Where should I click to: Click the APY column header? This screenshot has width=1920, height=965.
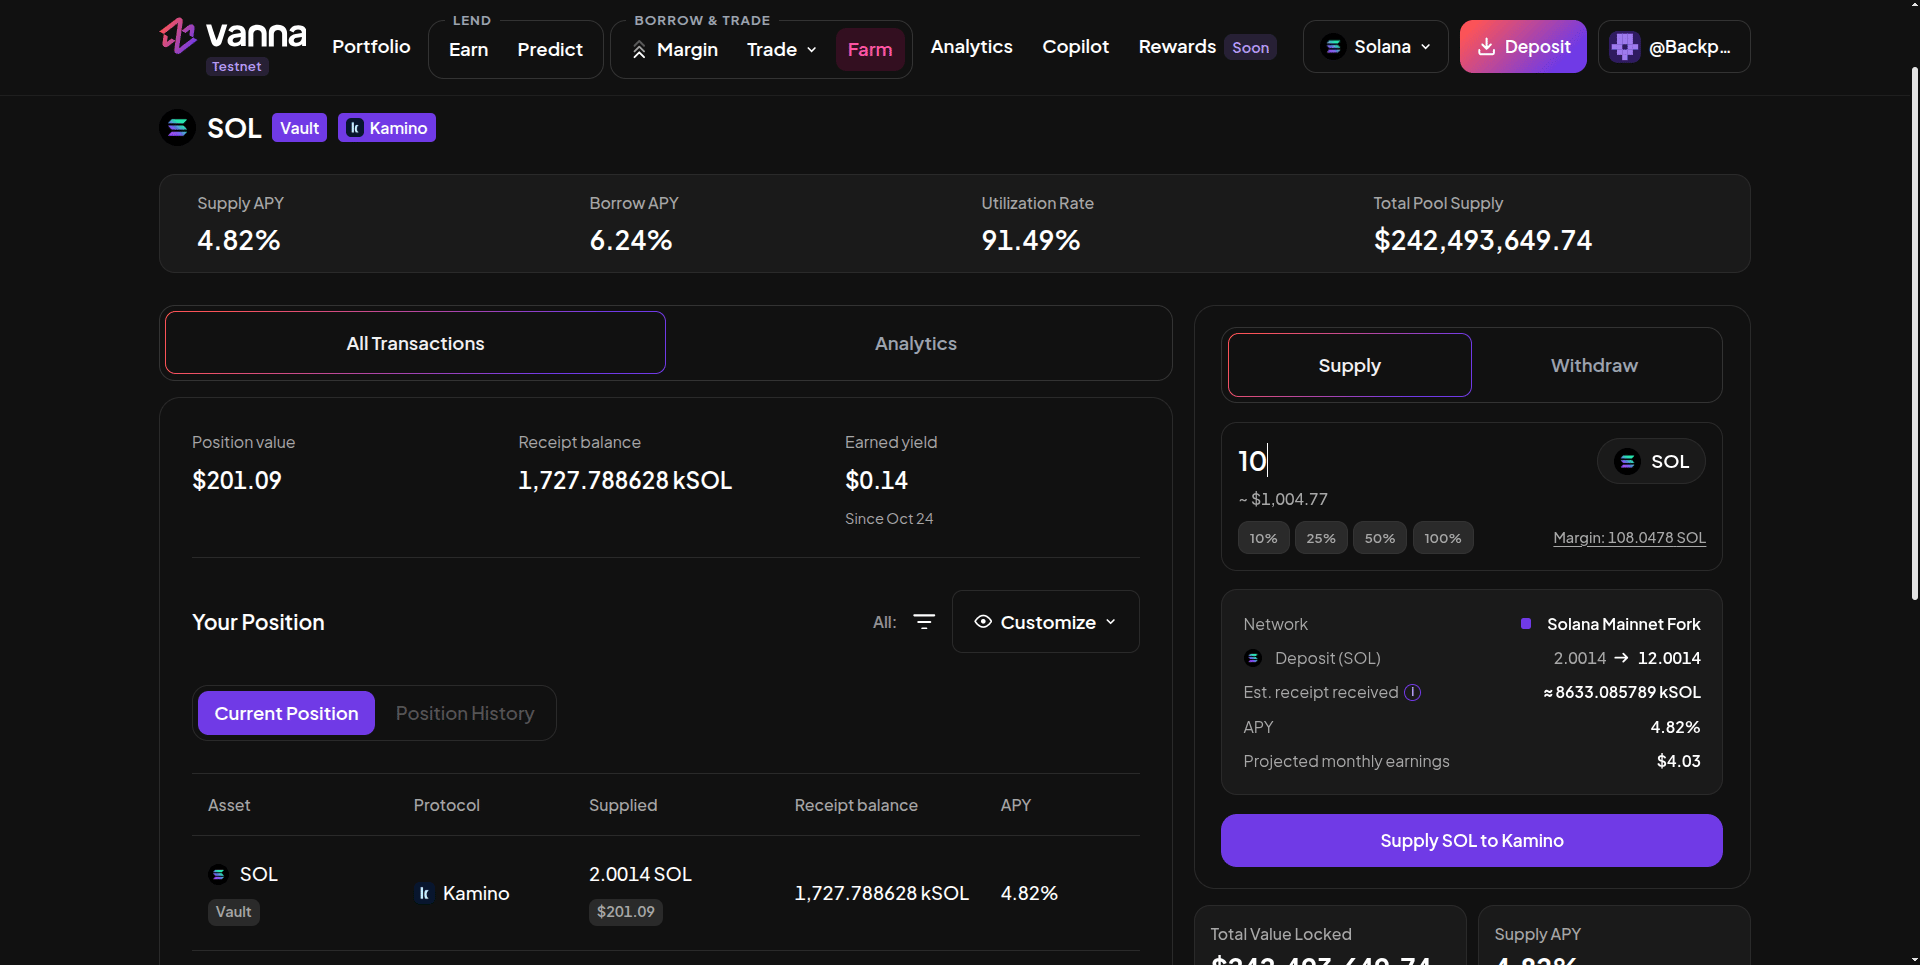1015,805
